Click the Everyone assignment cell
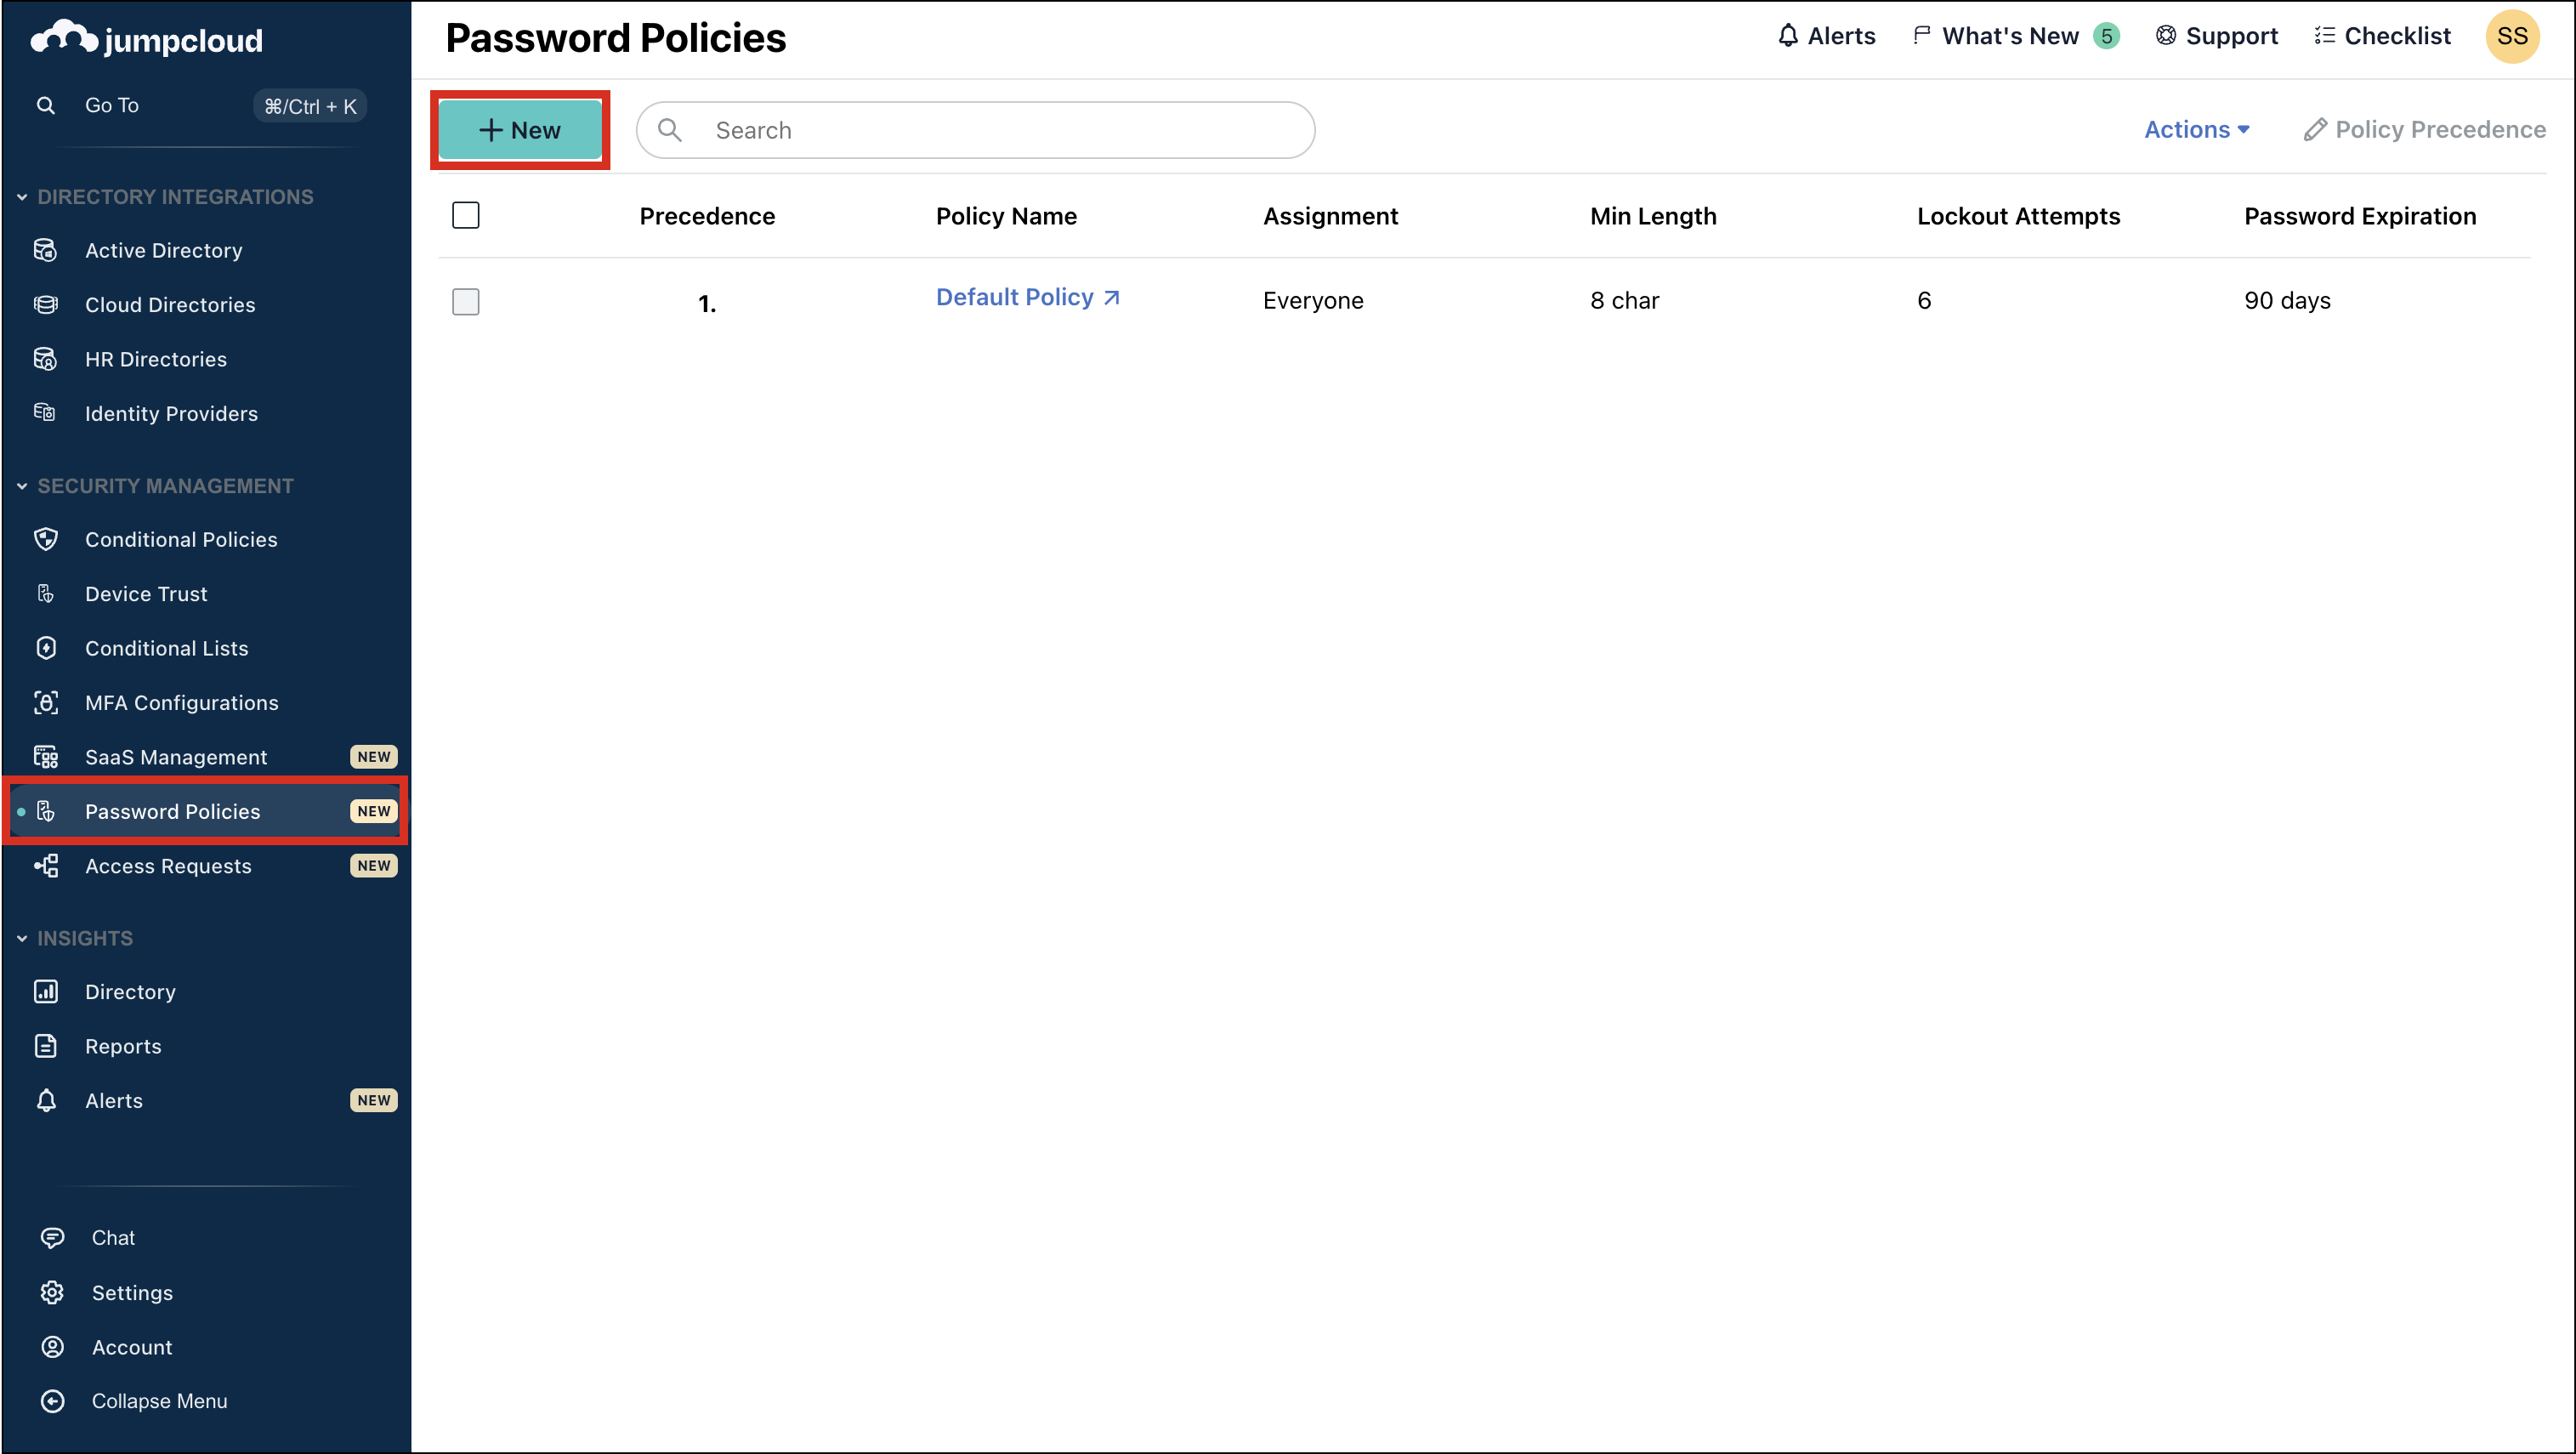The height and width of the screenshot is (1454, 2576). pyautogui.click(x=1313, y=301)
